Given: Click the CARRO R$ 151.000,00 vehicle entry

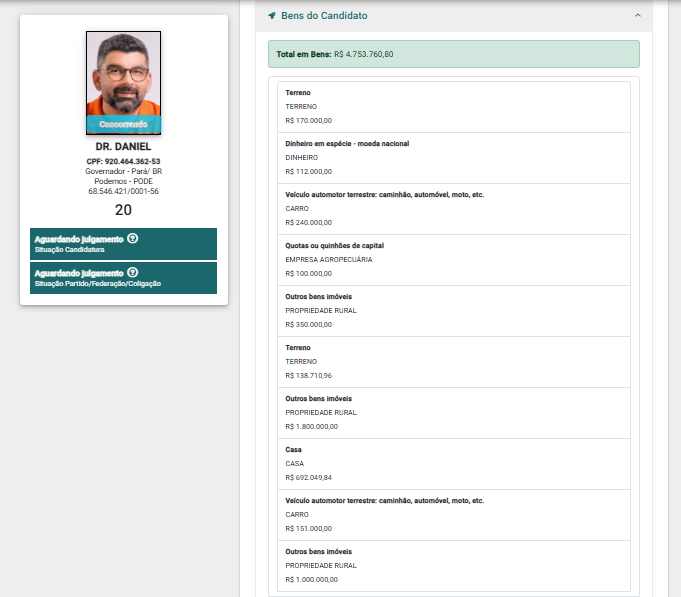Looking at the screenshot, I should 454,515.
